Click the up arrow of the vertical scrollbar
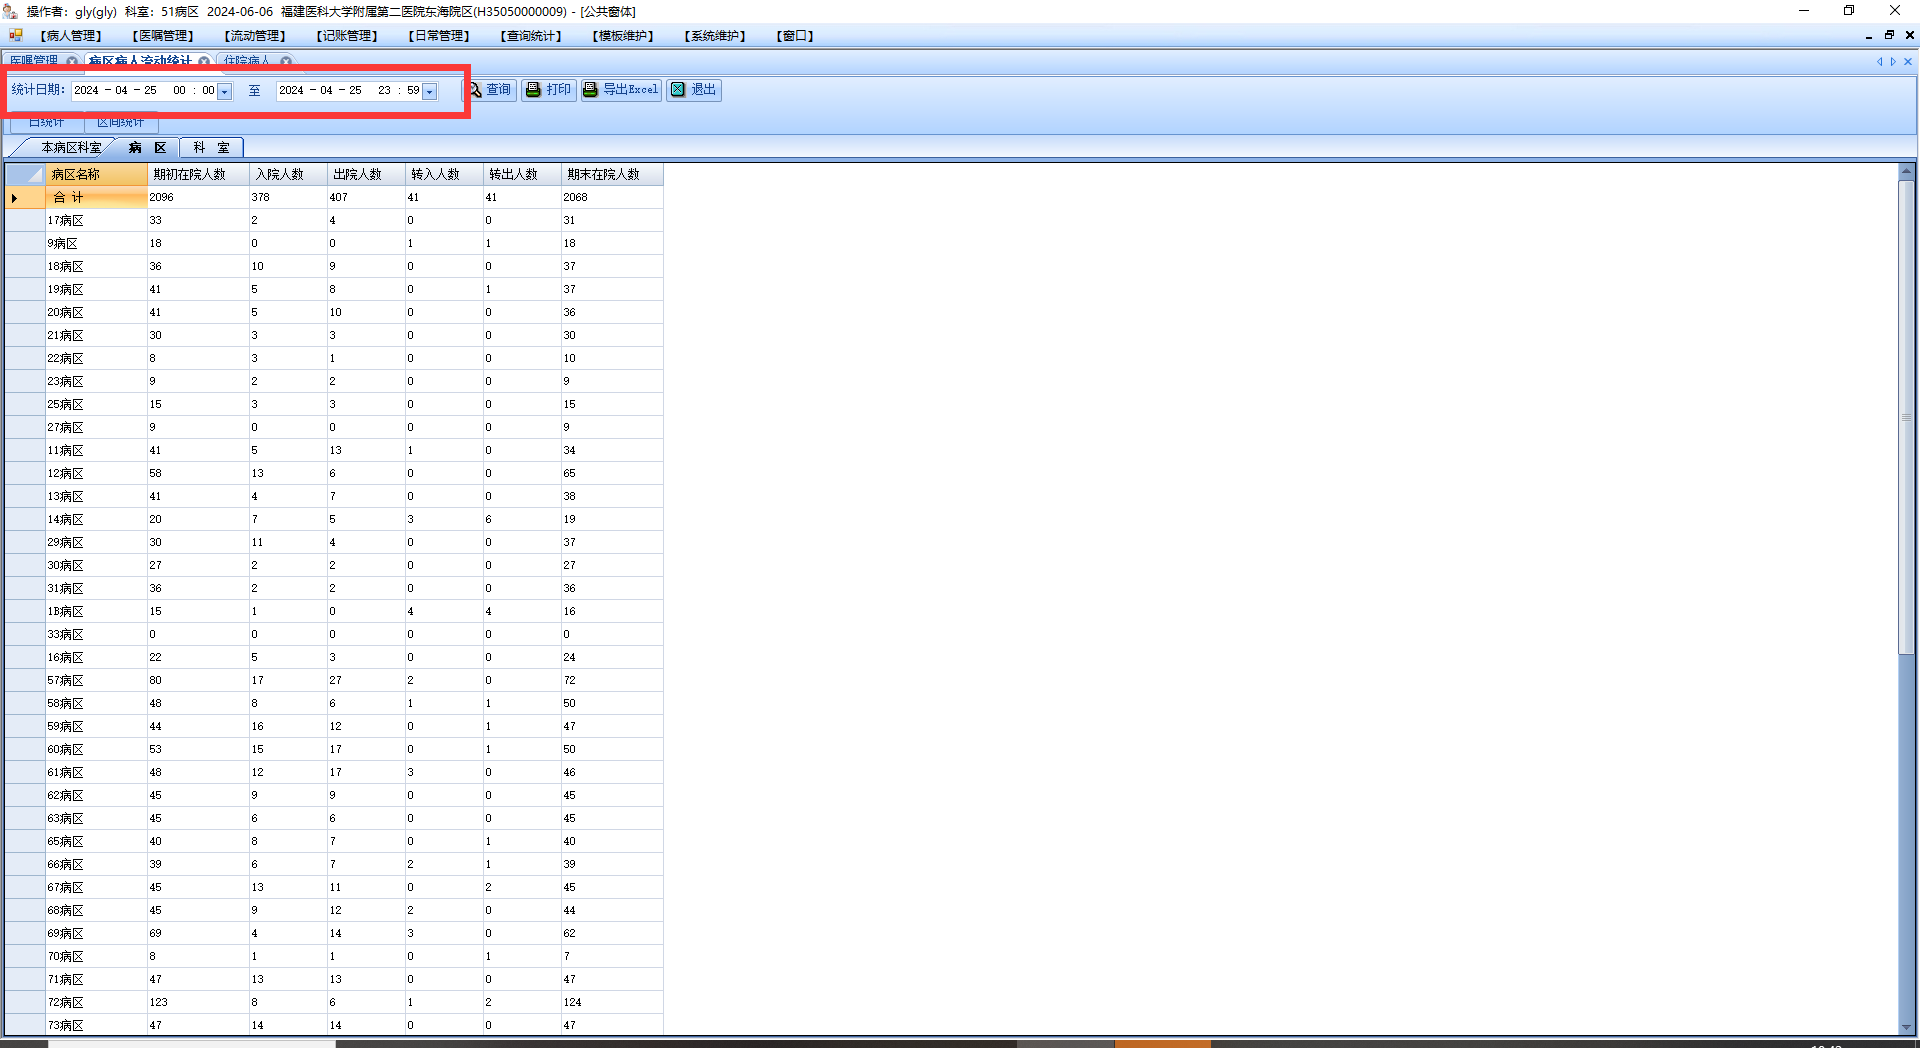Image resolution: width=1920 pixels, height=1048 pixels. click(x=1906, y=171)
